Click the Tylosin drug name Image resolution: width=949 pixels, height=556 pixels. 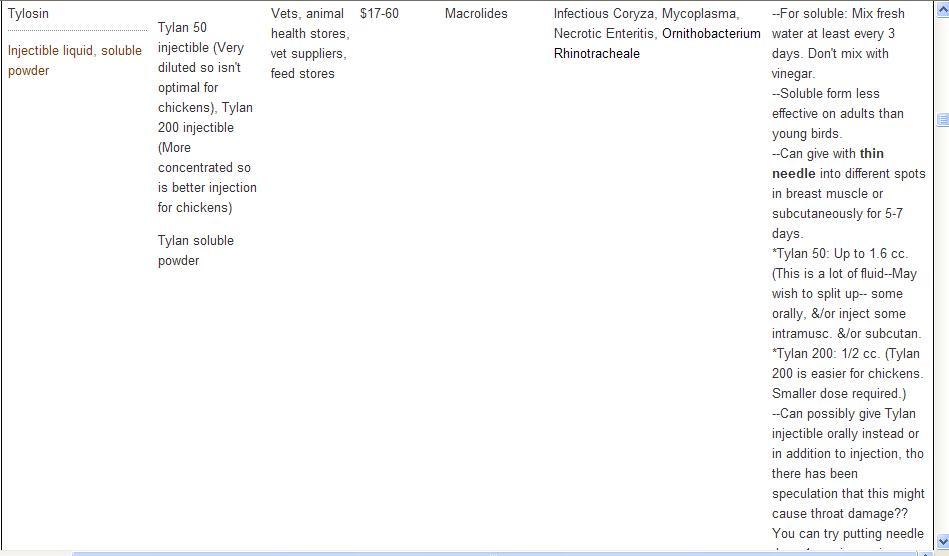28,14
